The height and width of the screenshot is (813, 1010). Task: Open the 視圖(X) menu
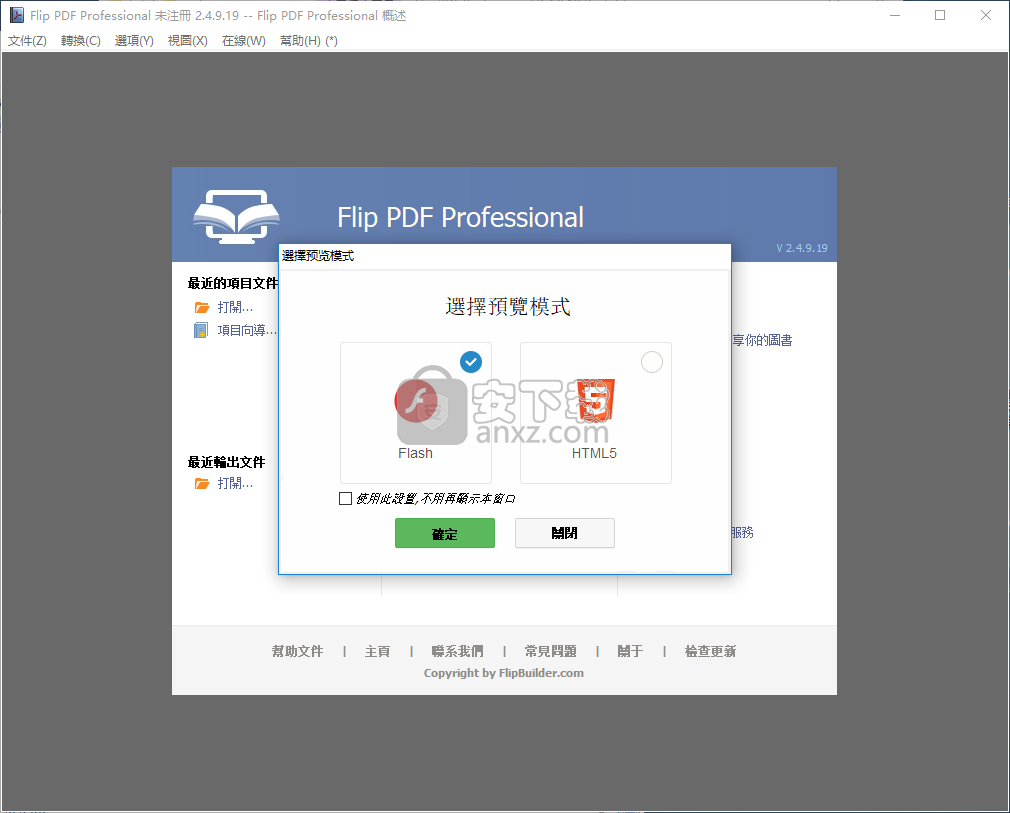[187, 41]
